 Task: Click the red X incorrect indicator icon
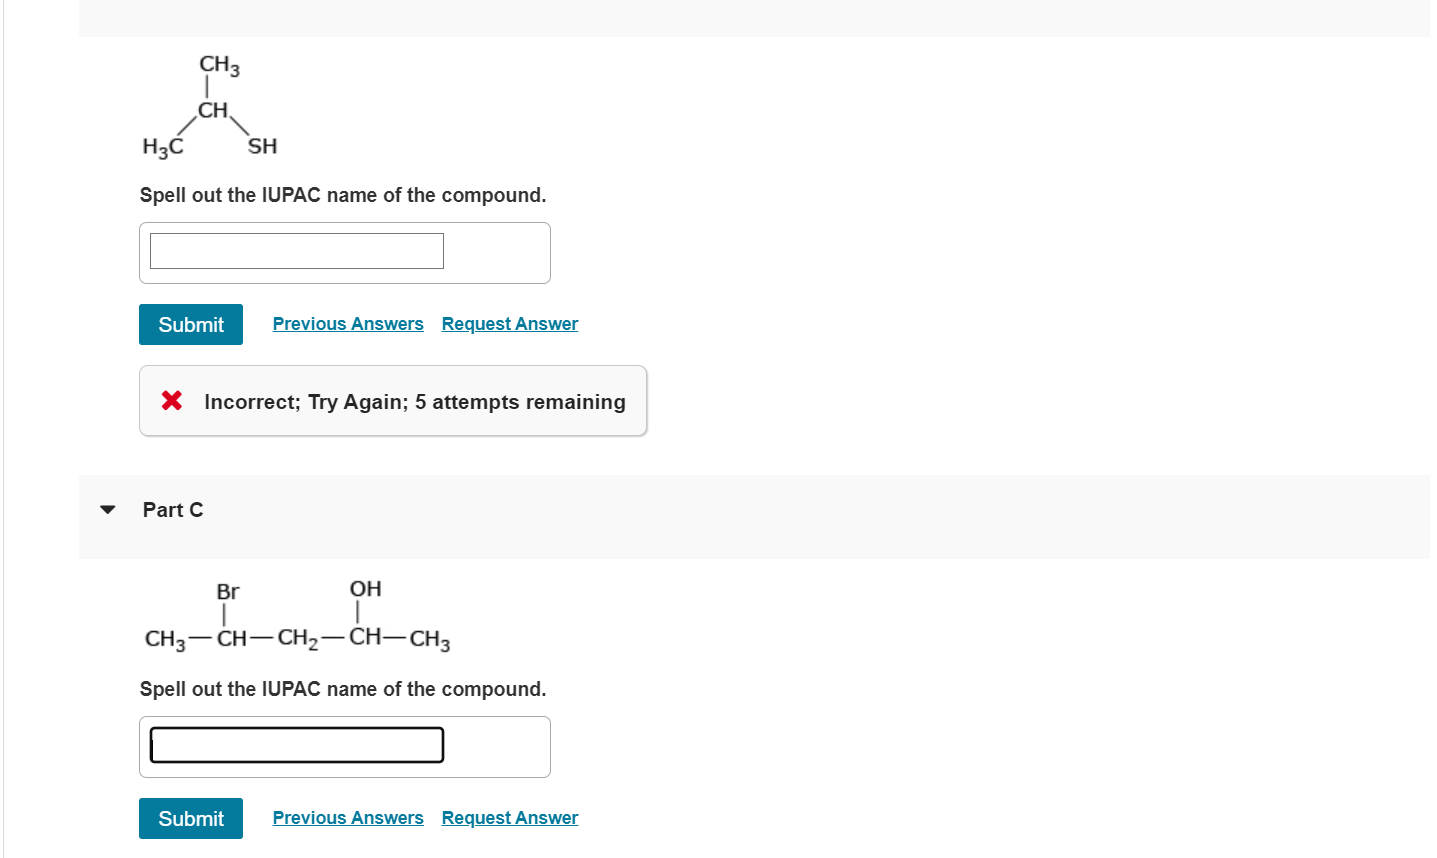click(x=171, y=401)
